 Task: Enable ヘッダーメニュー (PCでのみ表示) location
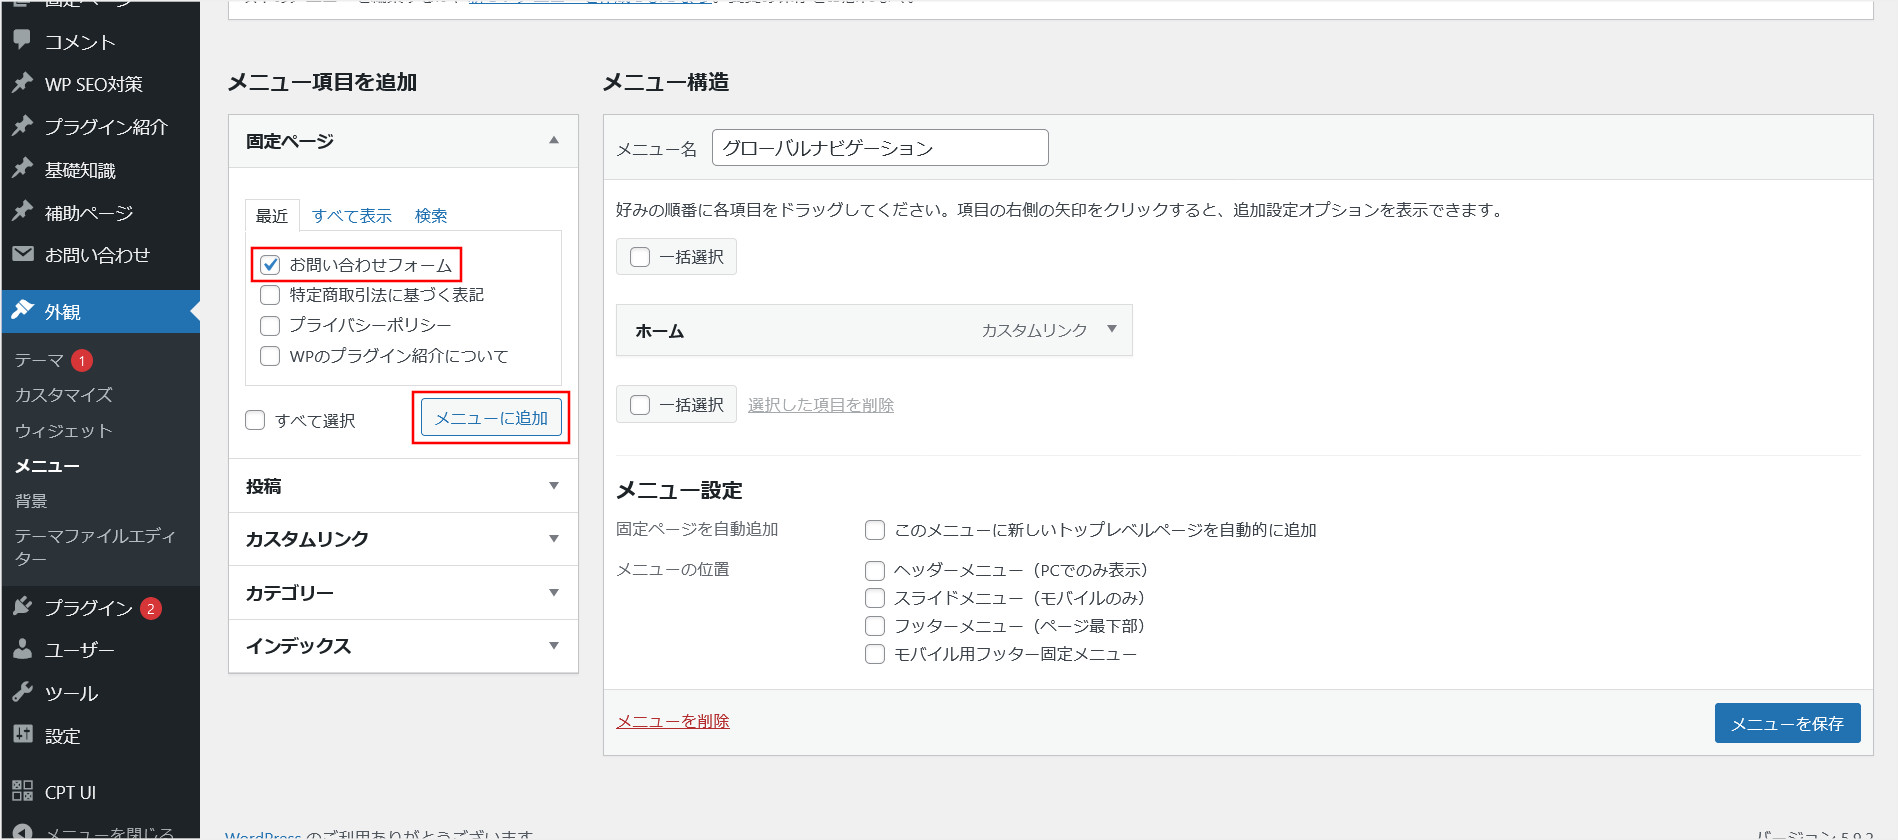(875, 570)
